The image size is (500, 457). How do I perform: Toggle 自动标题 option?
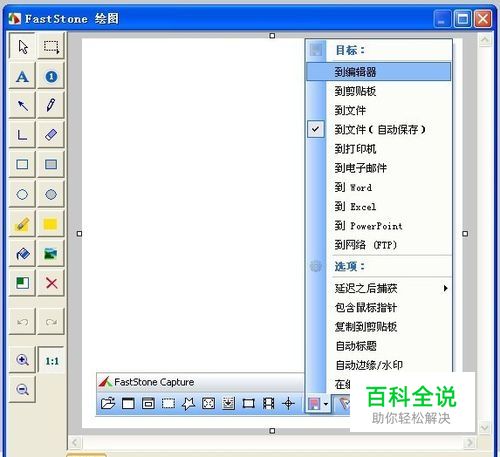click(379, 346)
